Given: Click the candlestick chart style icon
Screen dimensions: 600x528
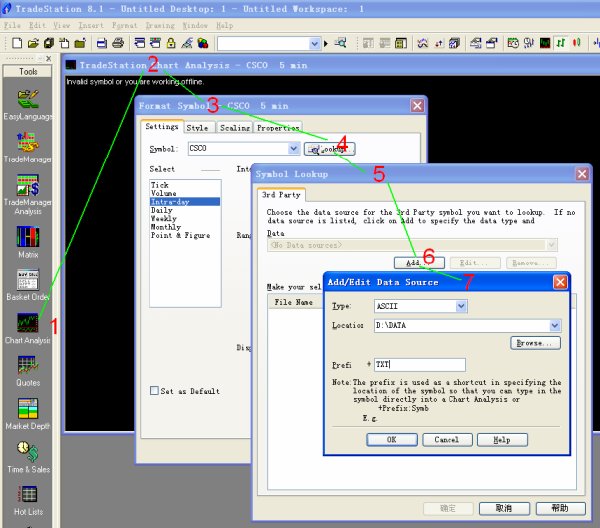Looking at the screenshot, I should click(x=577, y=43).
